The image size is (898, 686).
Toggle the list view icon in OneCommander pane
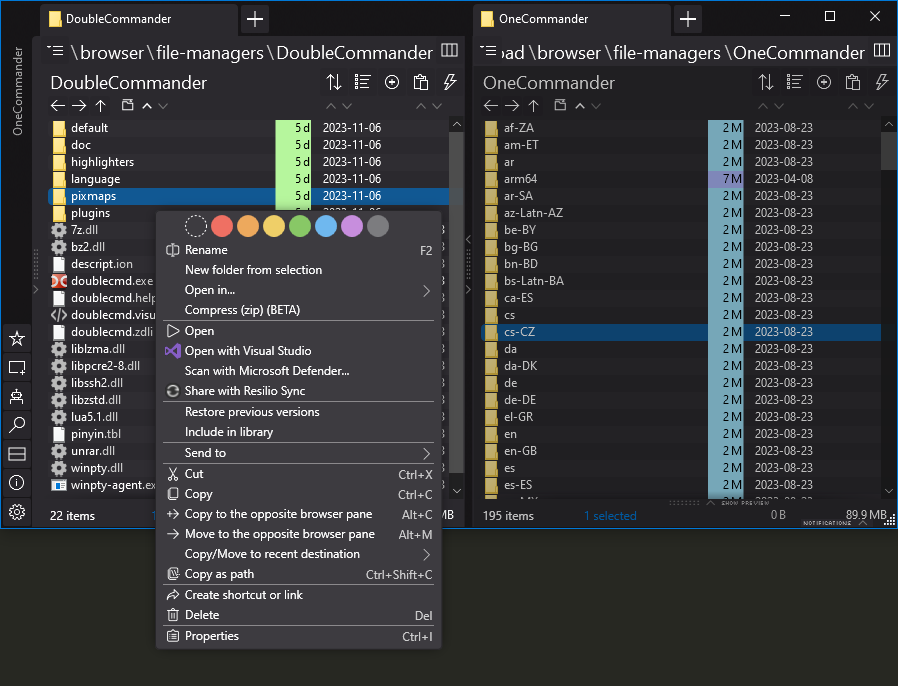click(795, 83)
